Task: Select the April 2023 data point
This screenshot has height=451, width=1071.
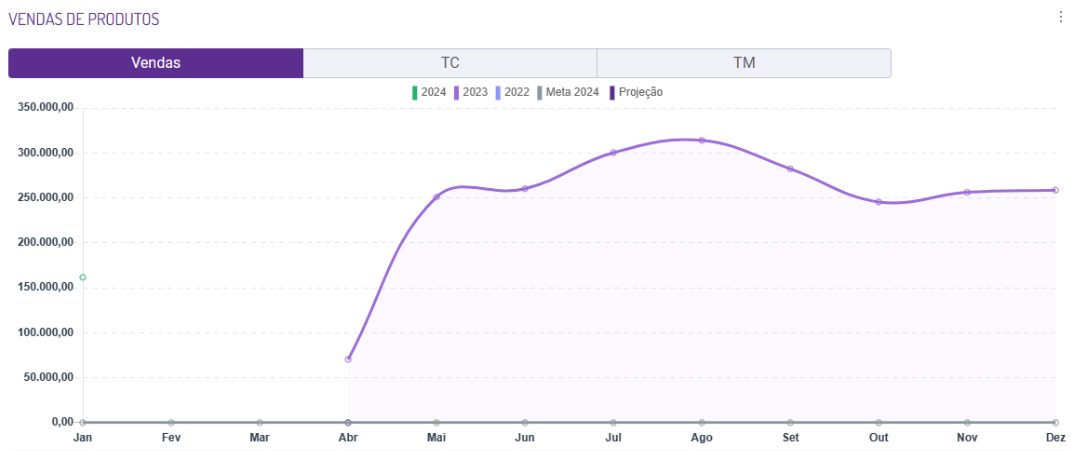Action: pos(348,359)
